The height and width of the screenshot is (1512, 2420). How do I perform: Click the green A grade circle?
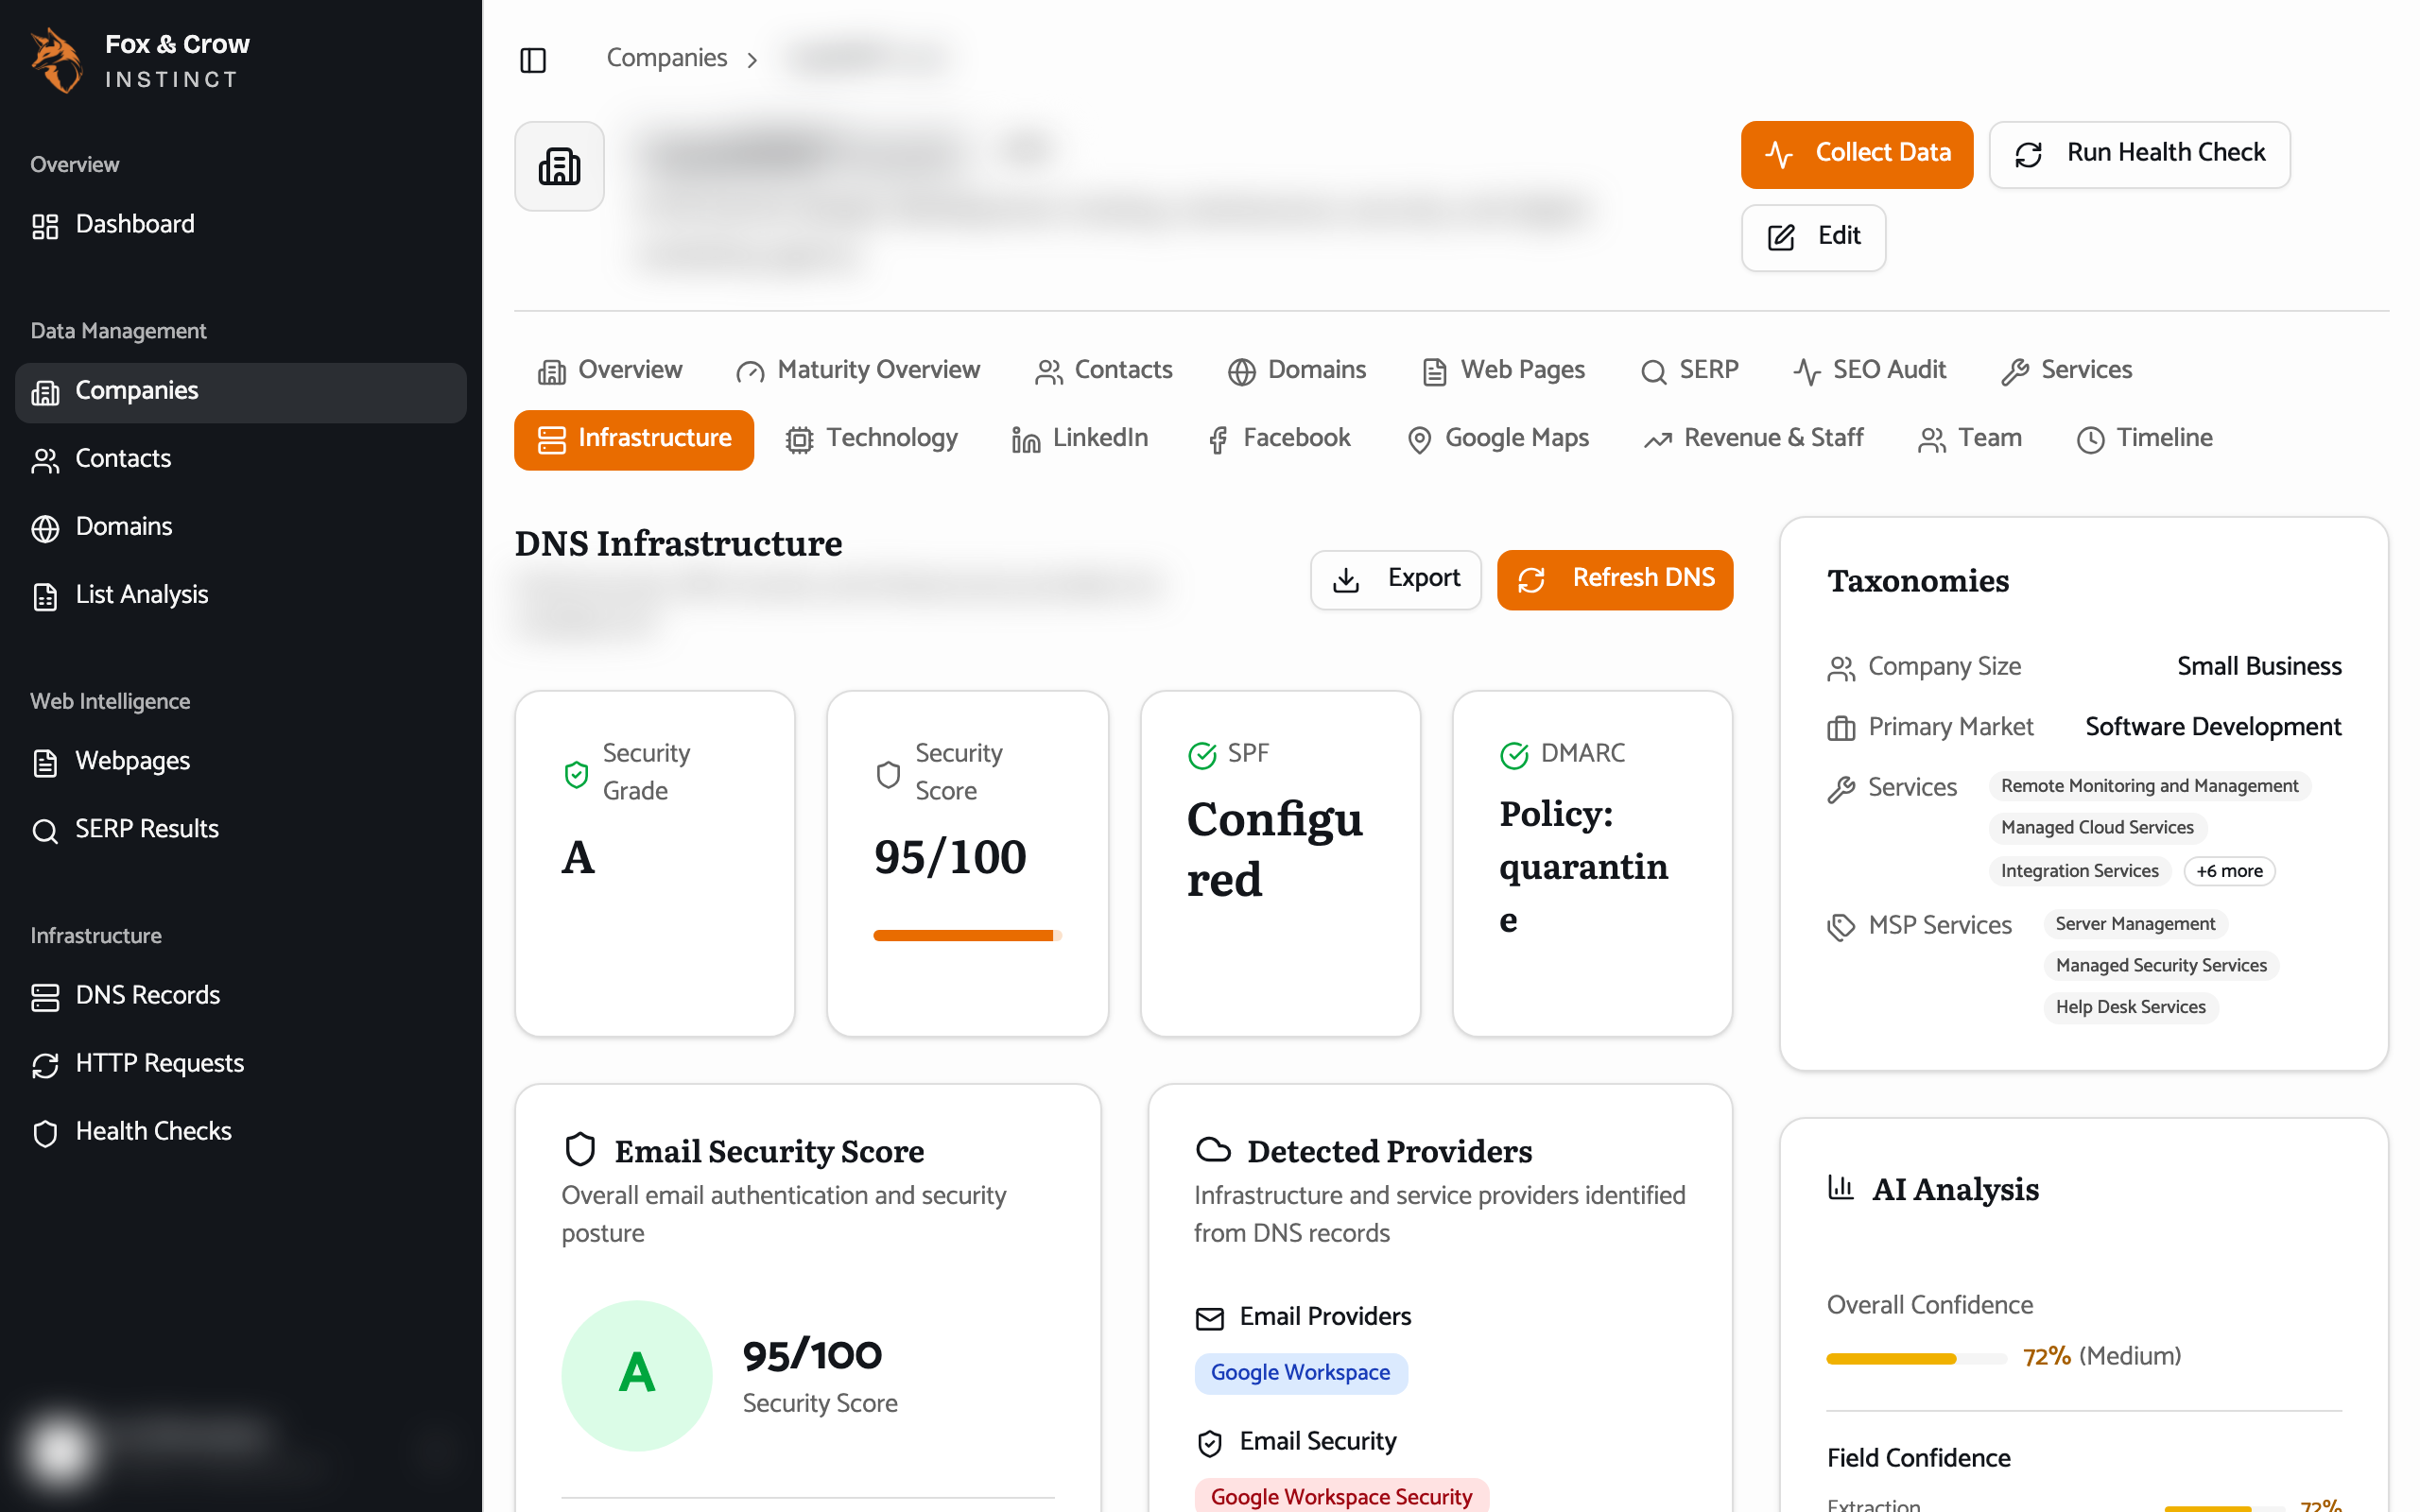[637, 1375]
